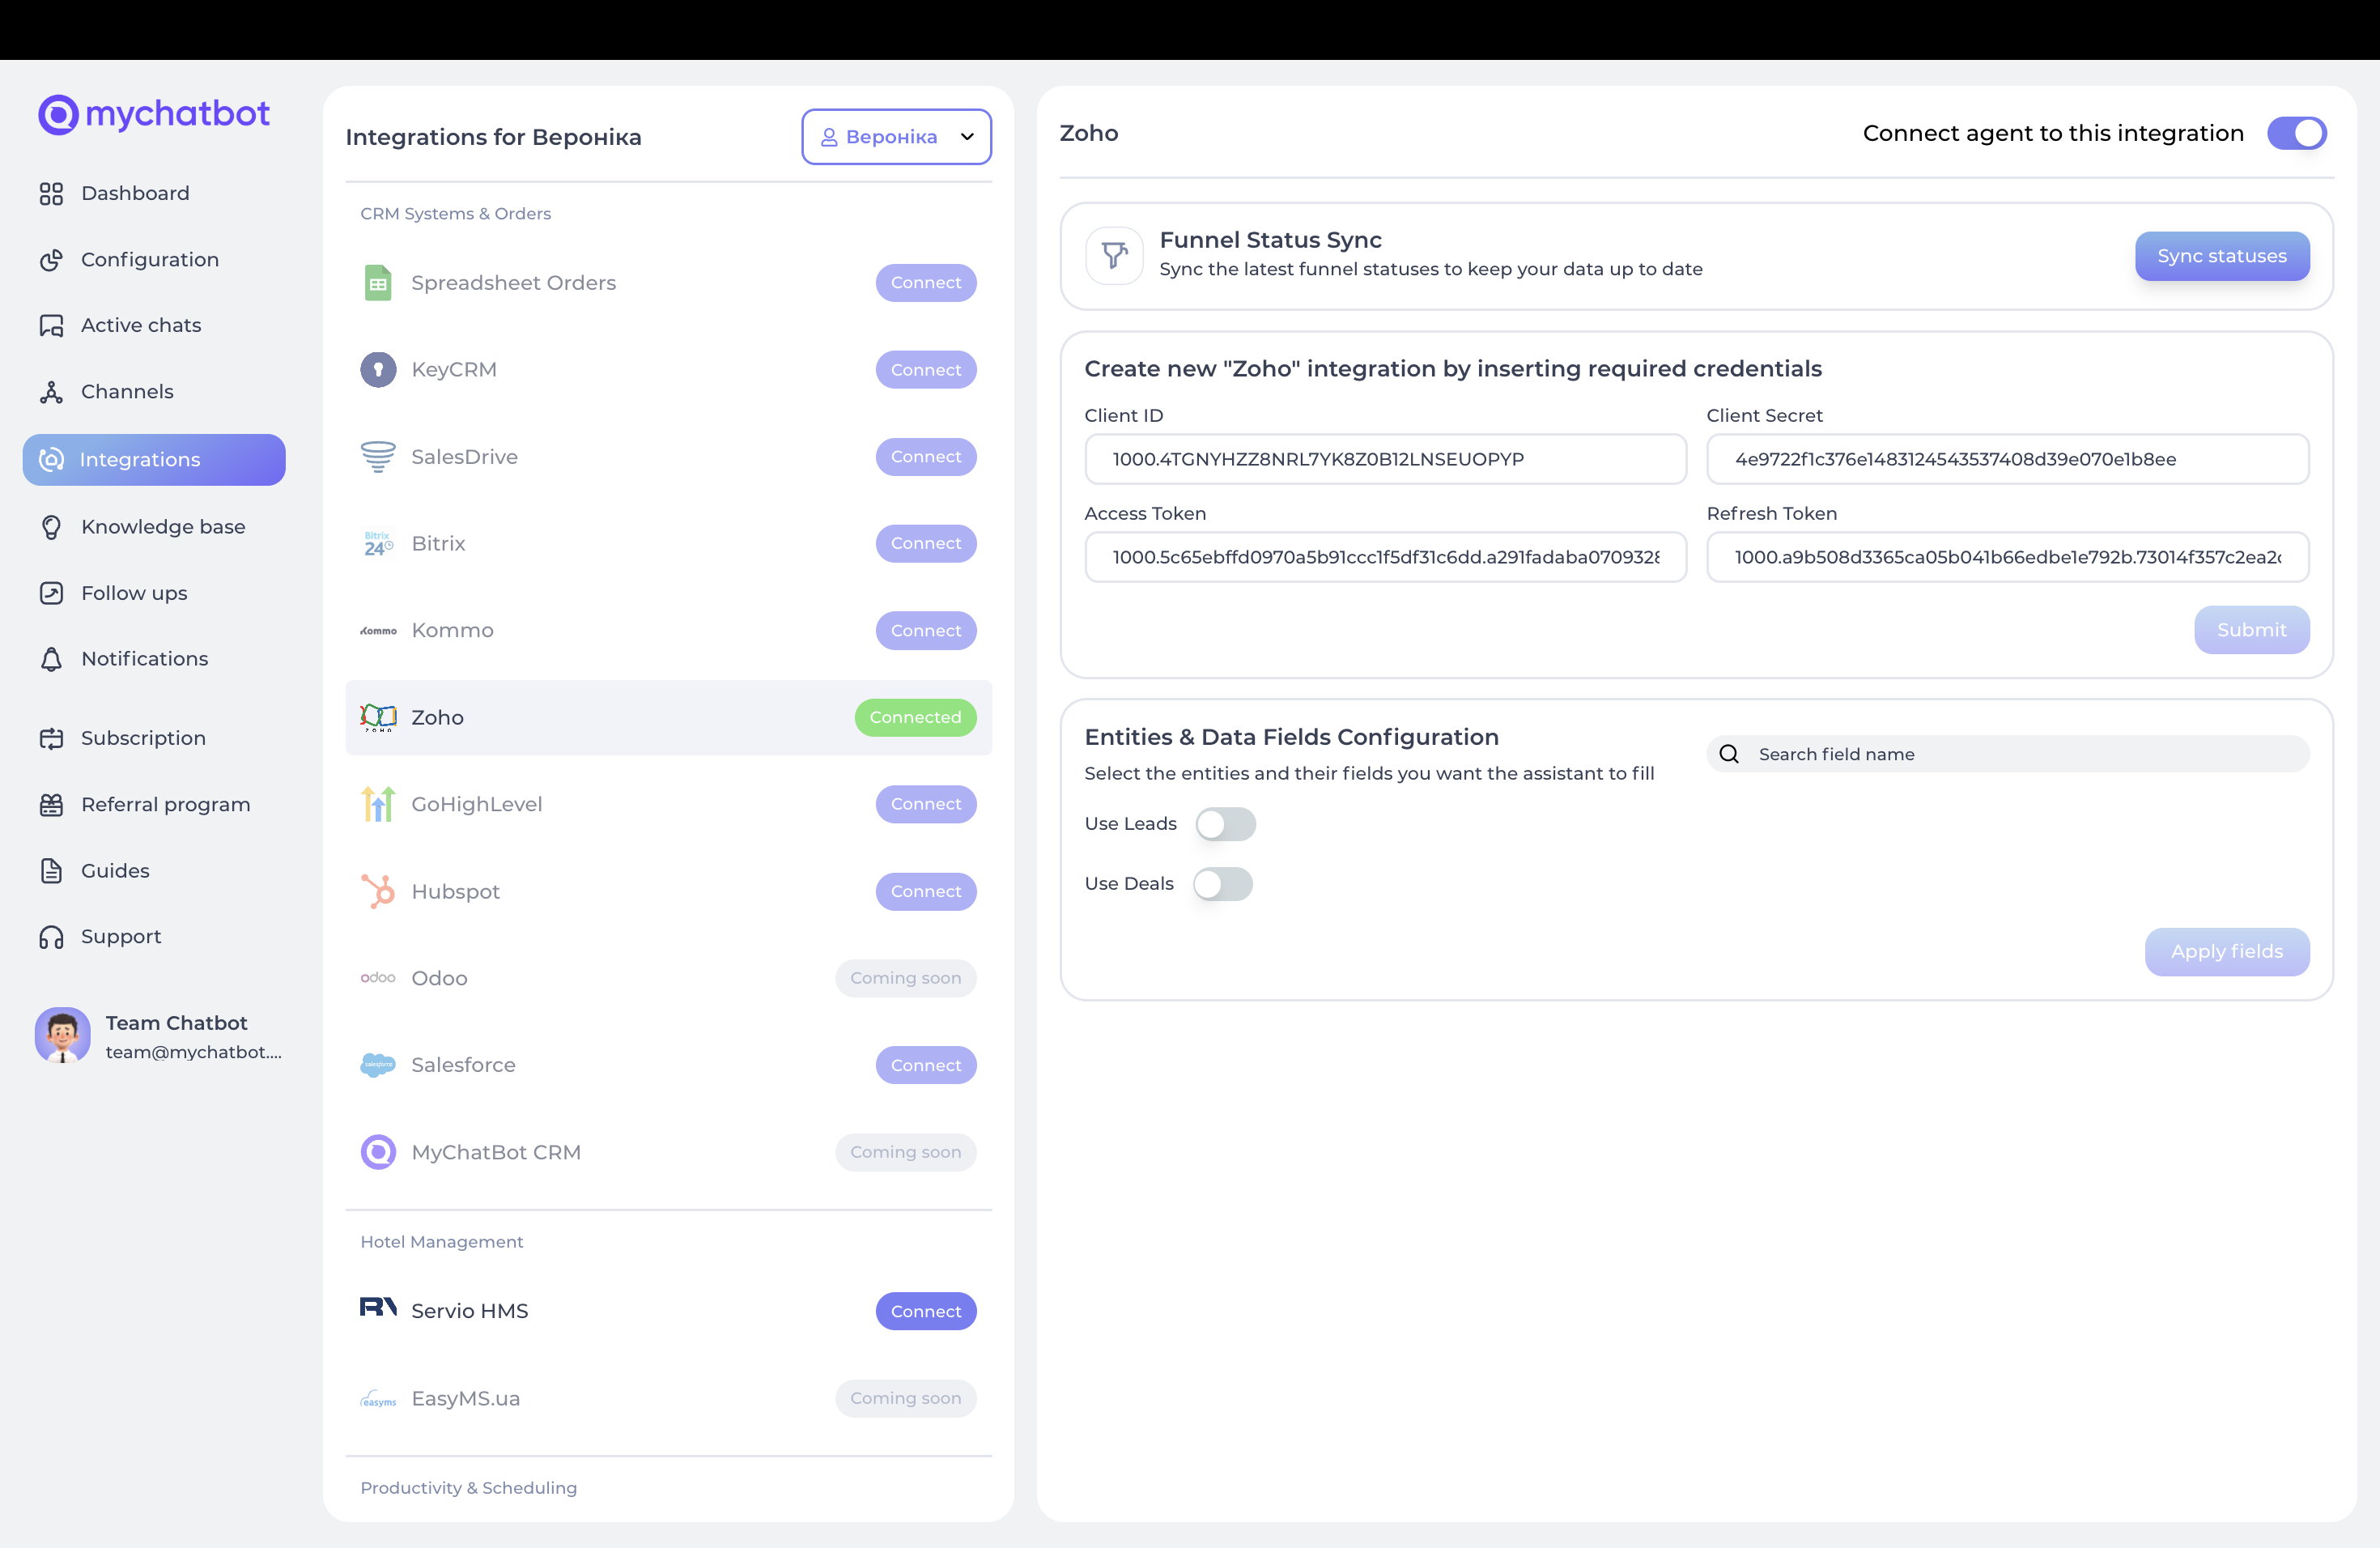This screenshot has height=1548, width=2380.
Task: Click the chevron arrow in agent selector
Action: [x=967, y=137]
